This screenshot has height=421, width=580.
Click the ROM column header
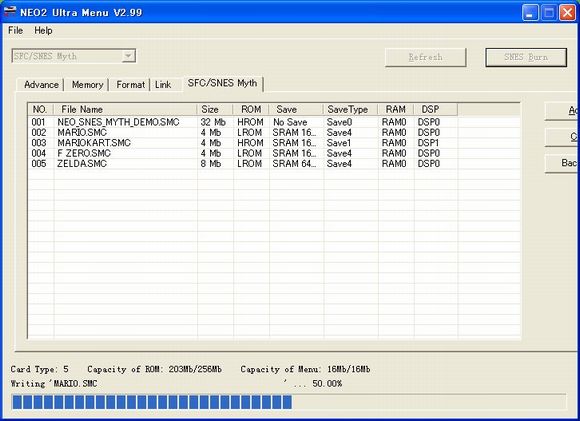point(251,110)
